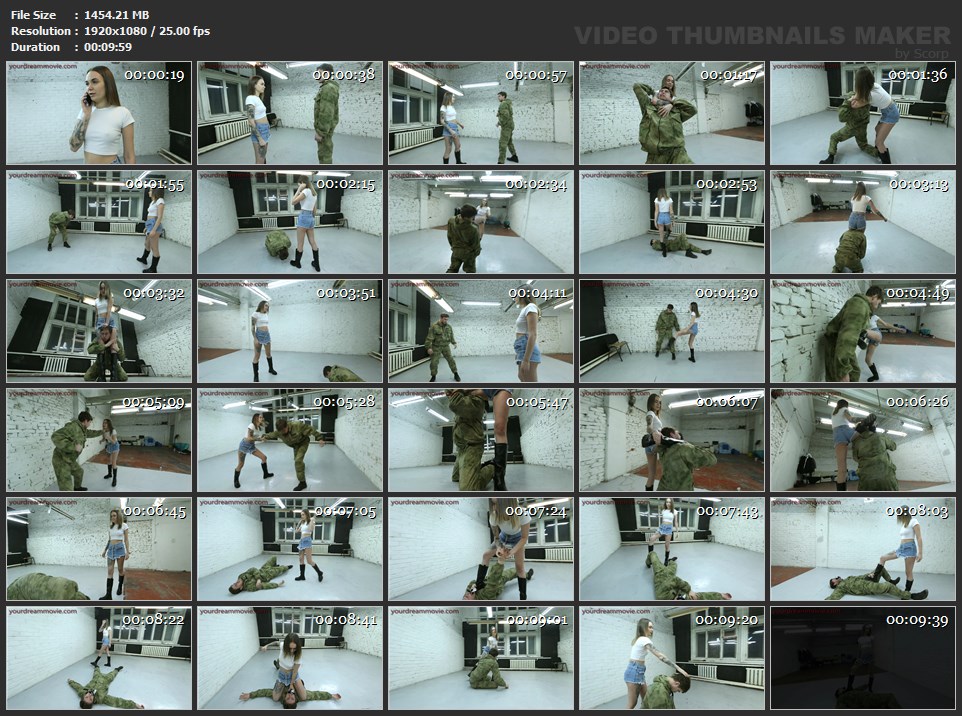Click the frame timestamped 00:06:07
962x716 pixels.
point(671,440)
